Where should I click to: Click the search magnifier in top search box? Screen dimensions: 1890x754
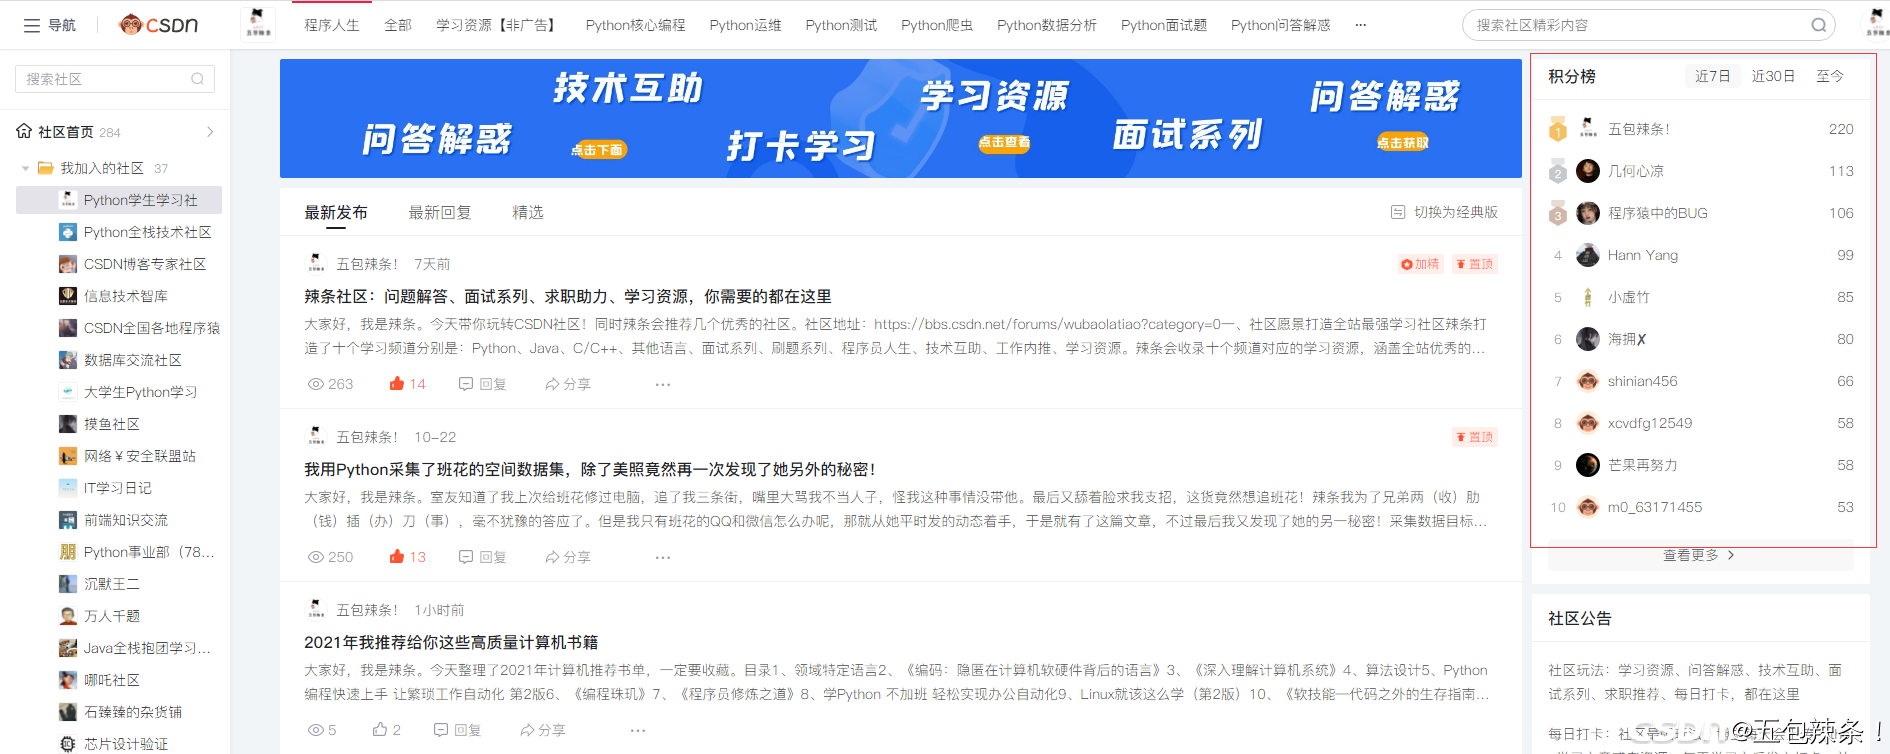(x=1818, y=25)
